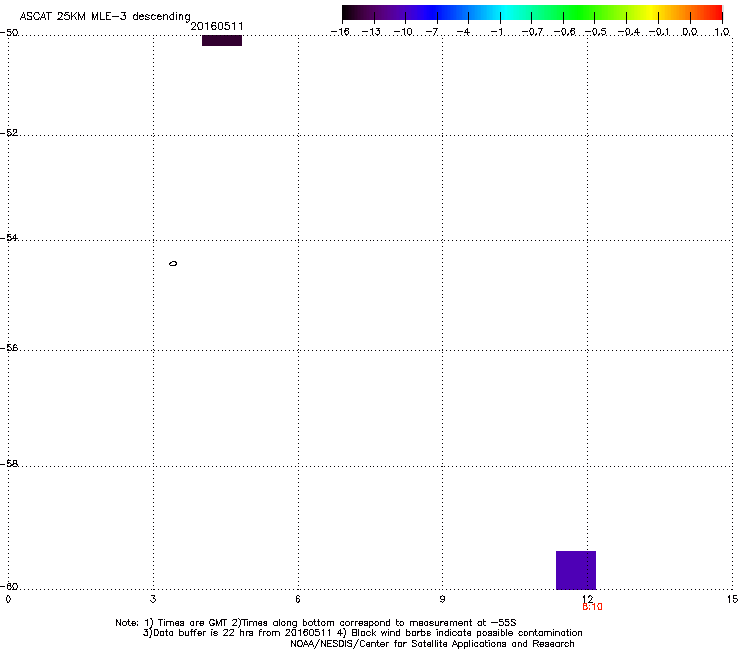Click the color scale label '-0.1'

click(659, 32)
